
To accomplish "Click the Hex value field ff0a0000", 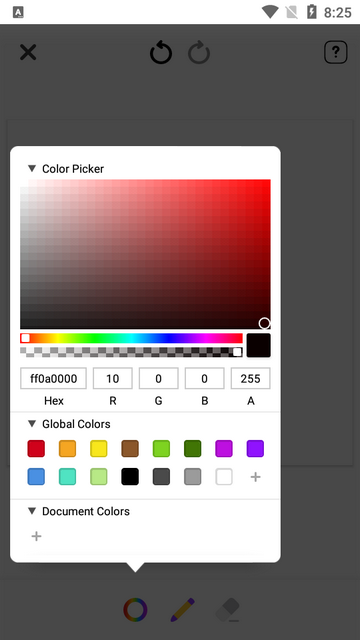I will (53, 378).
